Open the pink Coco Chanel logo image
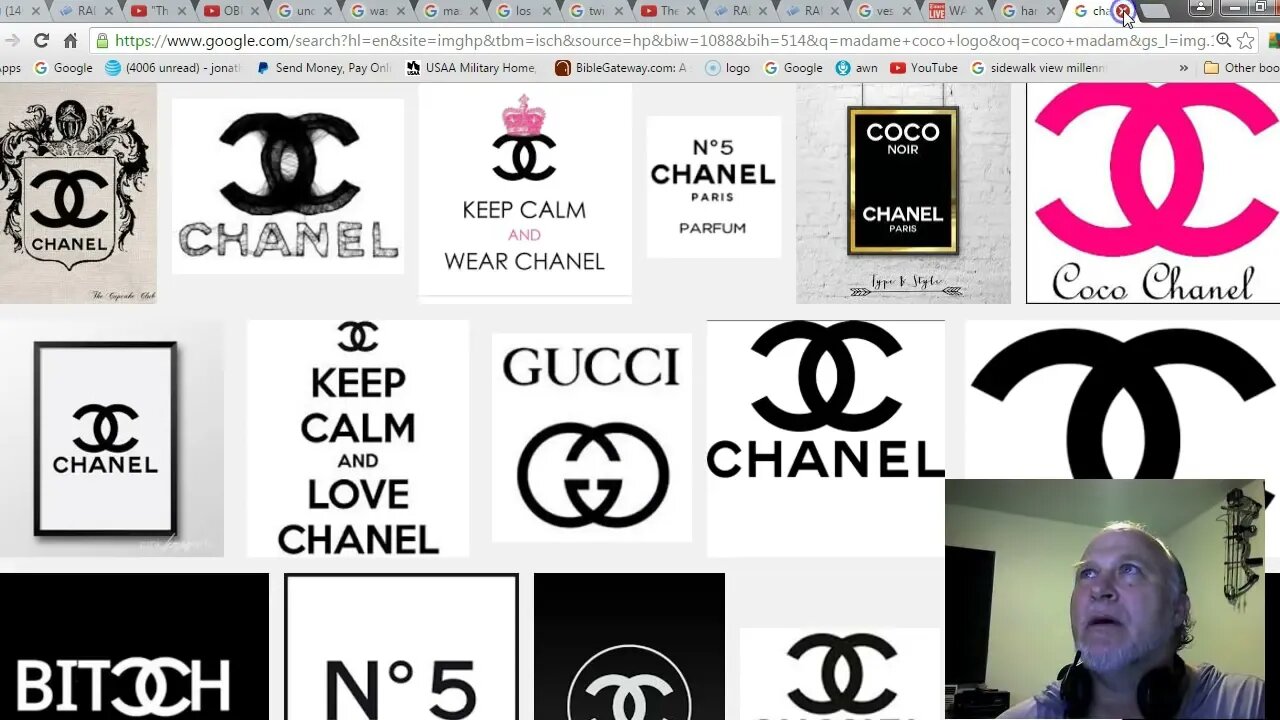This screenshot has height=720, width=1280. pos(1153,193)
